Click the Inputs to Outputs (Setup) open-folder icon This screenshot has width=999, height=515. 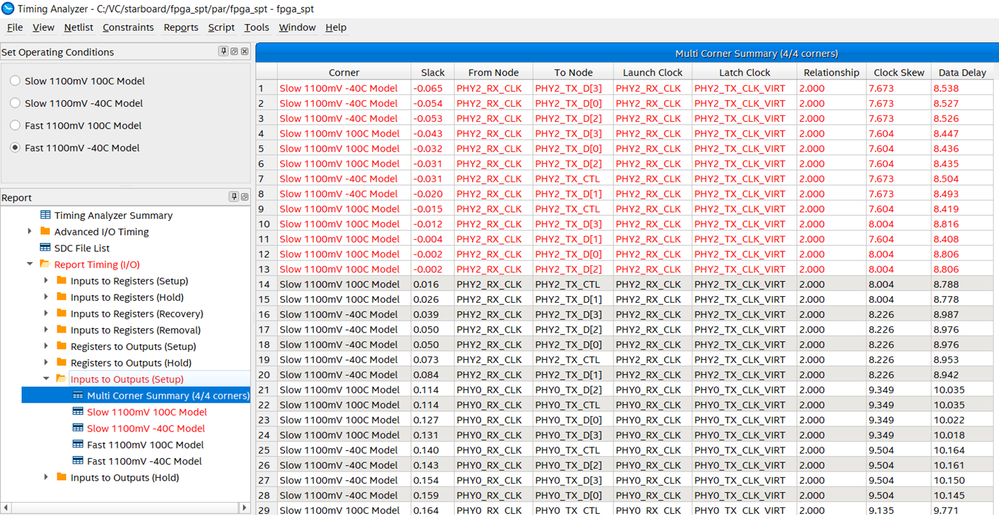pyautogui.click(x=62, y=379)
